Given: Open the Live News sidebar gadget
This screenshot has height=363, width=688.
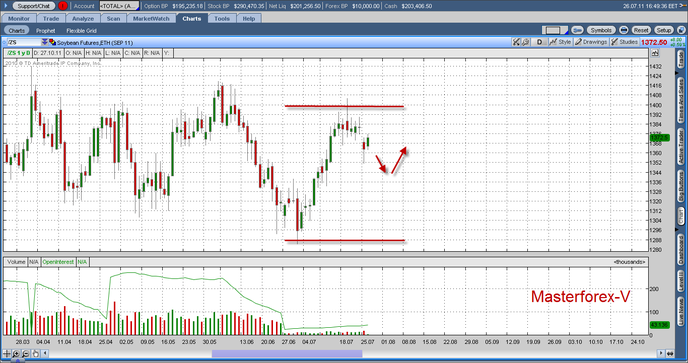Looking at the screenshot, I should [x=681, y=312].
